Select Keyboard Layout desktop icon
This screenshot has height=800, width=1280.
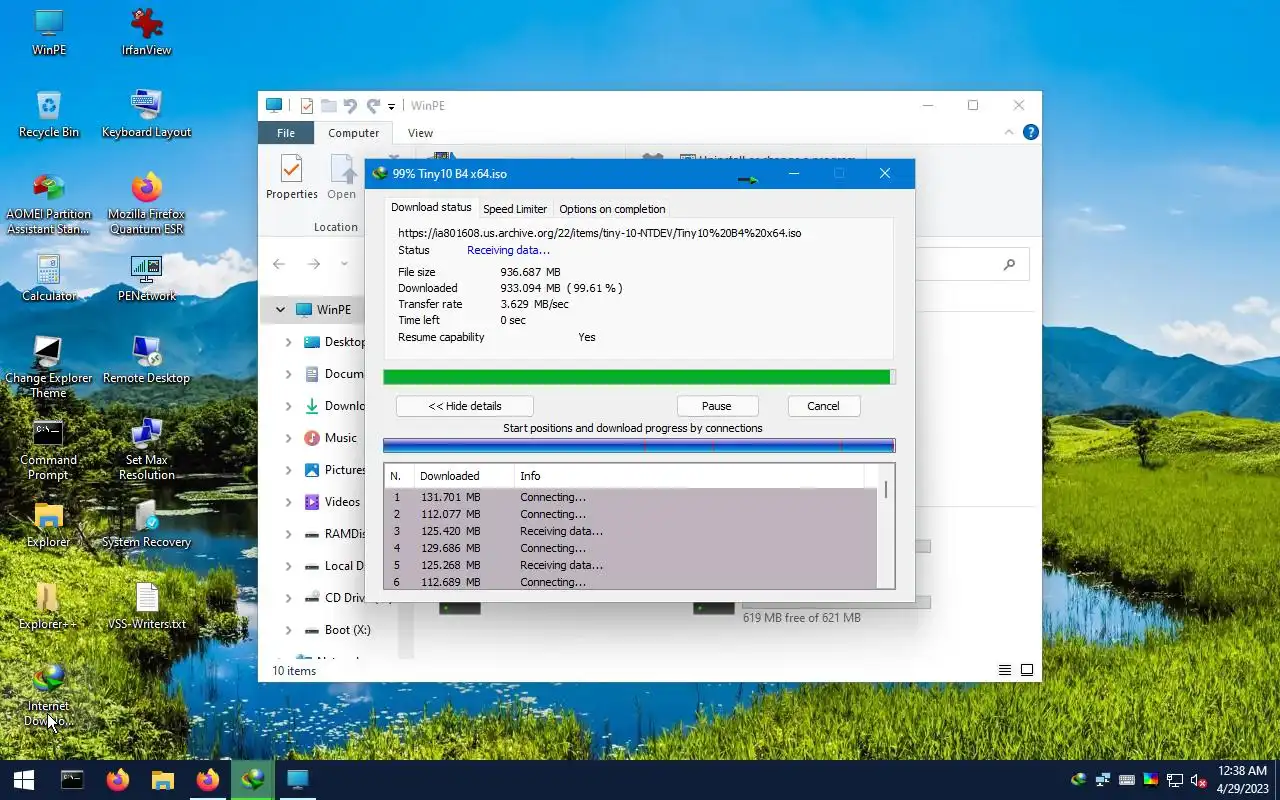[146, 114]
